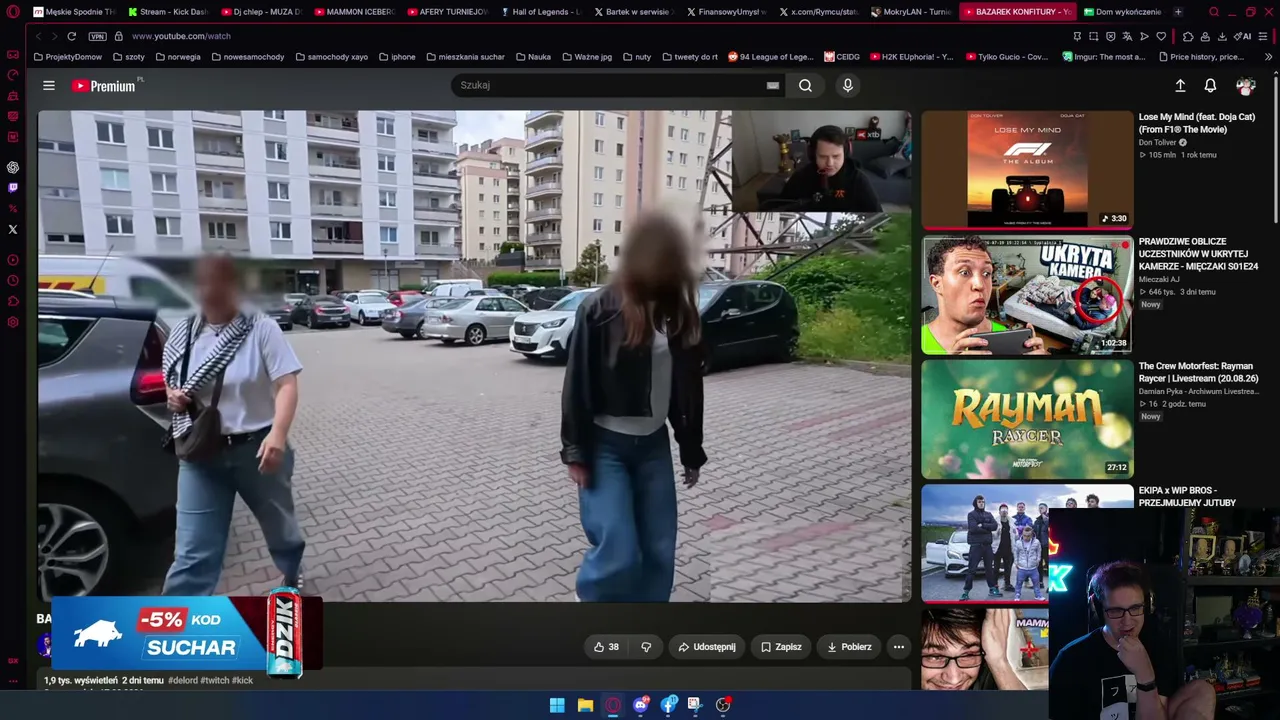Open the CEIDG bookmark link
This screenshot has width=1280, height=720.
(842, 57)
